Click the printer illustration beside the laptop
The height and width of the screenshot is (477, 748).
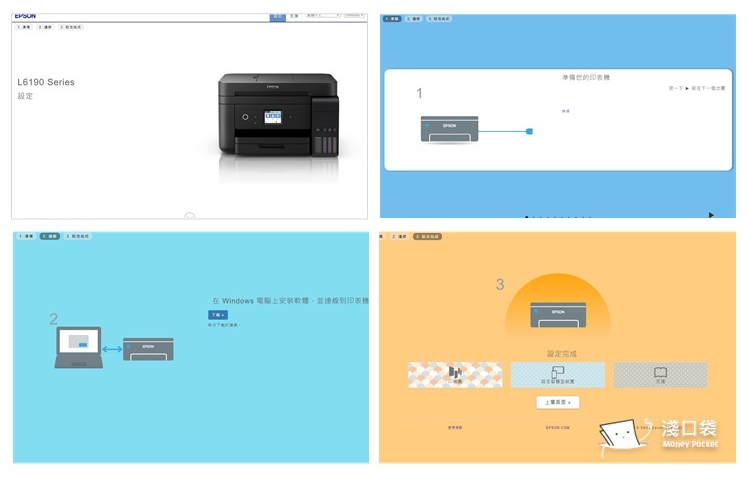148,348
